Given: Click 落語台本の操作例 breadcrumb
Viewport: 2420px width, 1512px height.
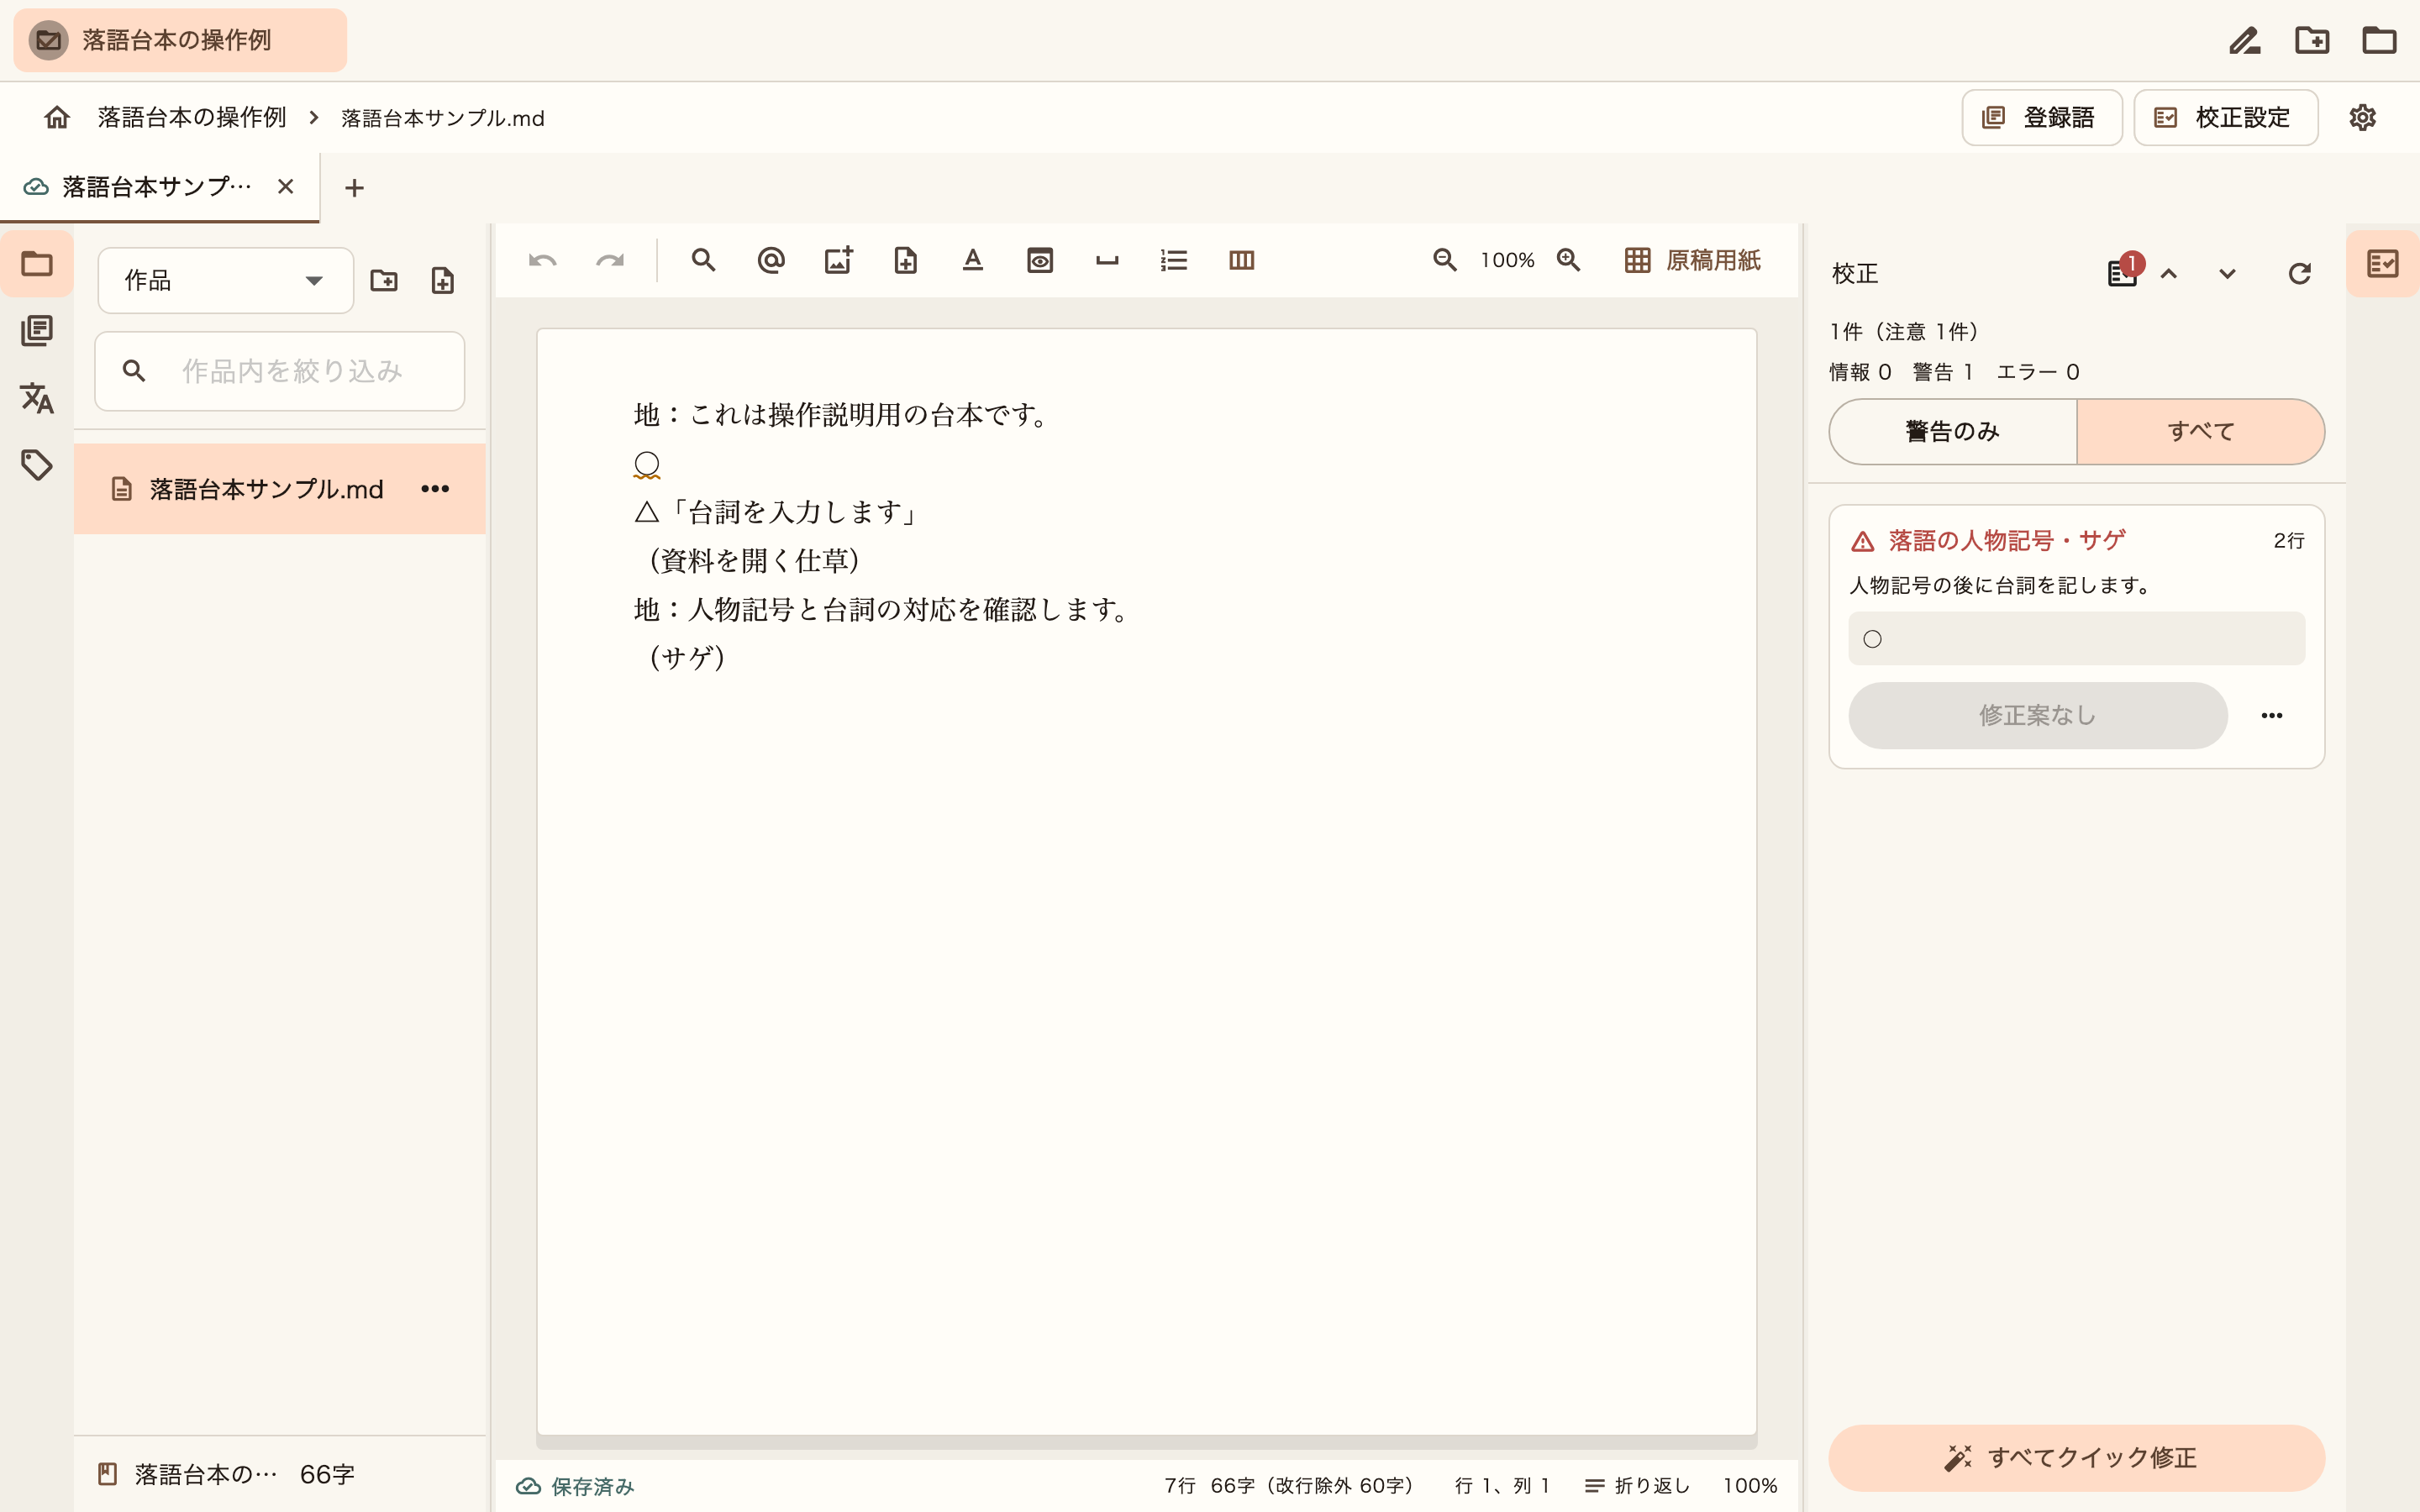Looking at the screenshot, I should [192, 118].
